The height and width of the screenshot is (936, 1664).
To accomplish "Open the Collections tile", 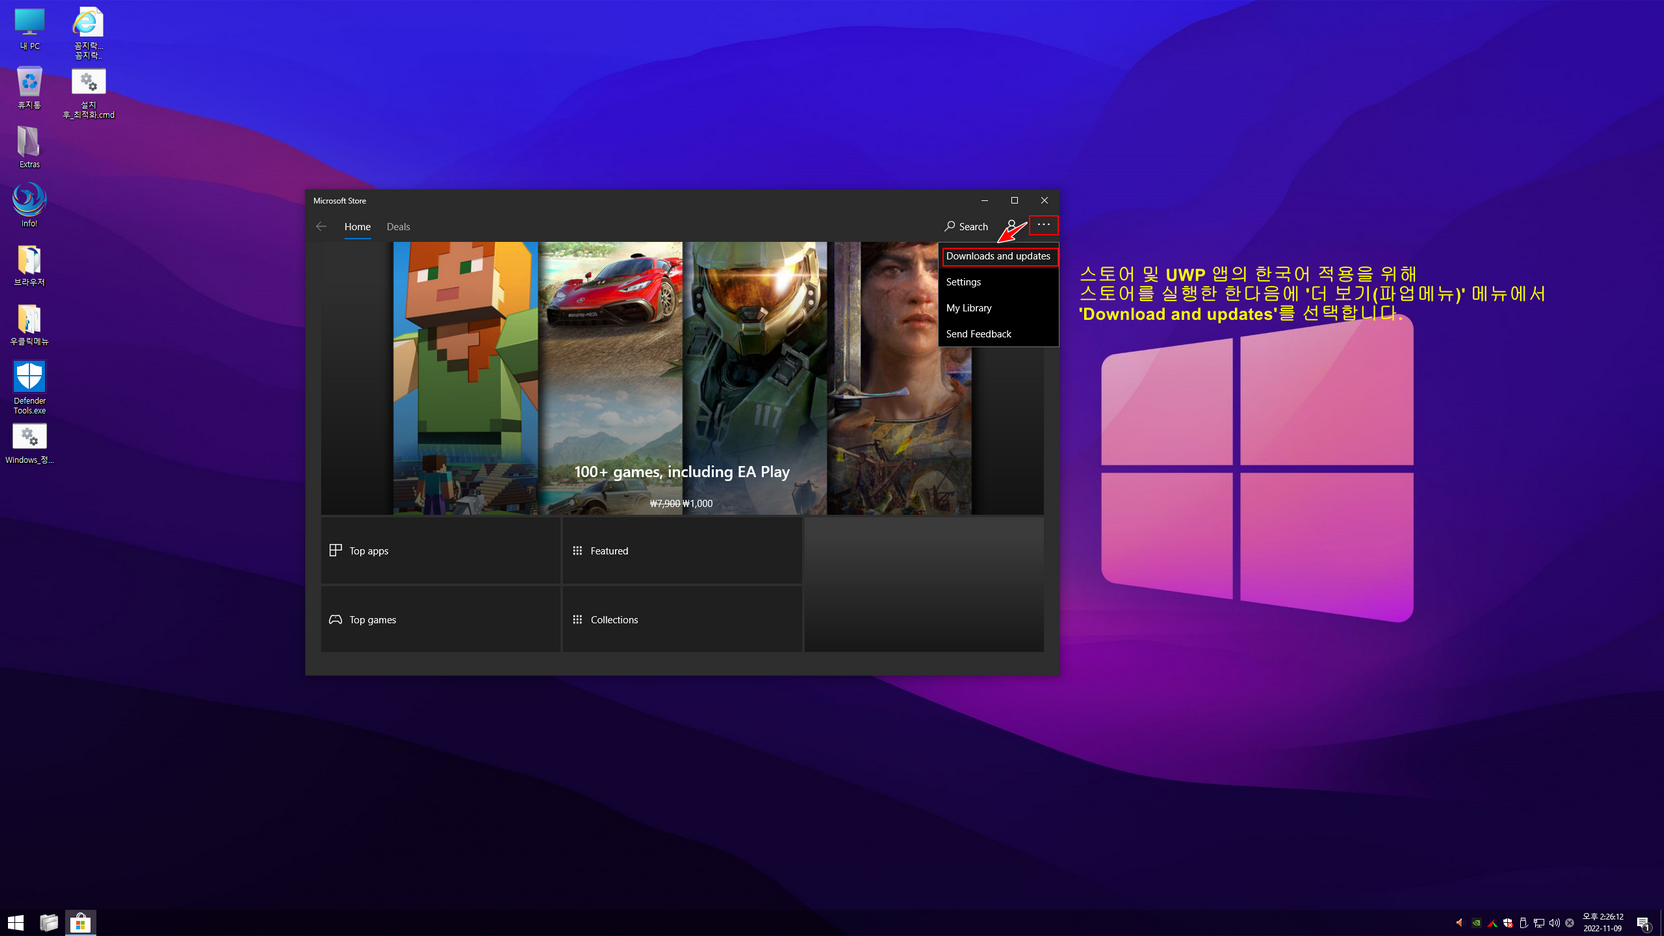I will click(682, 620).
